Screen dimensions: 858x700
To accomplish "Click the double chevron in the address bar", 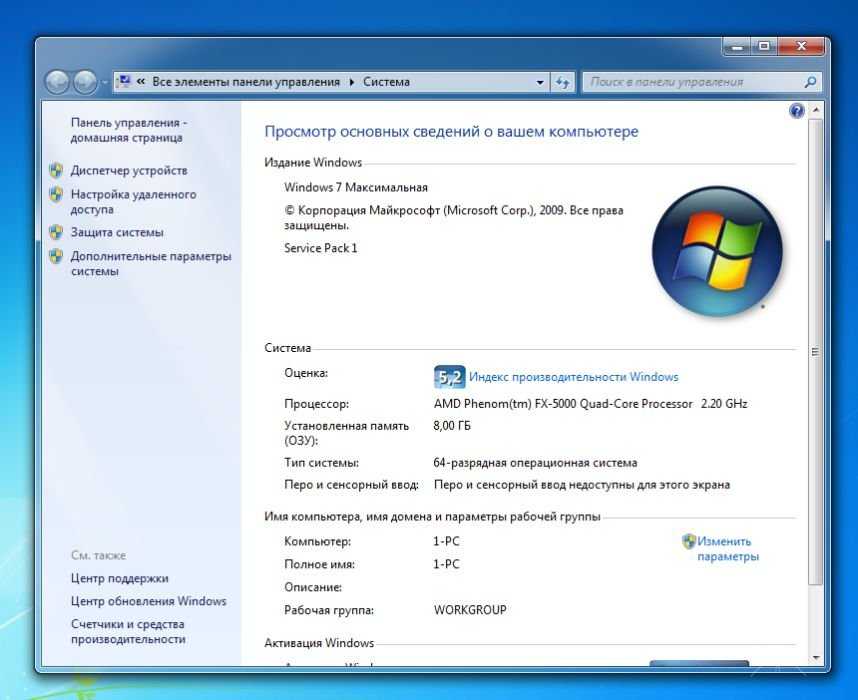I will click(141, 82).
